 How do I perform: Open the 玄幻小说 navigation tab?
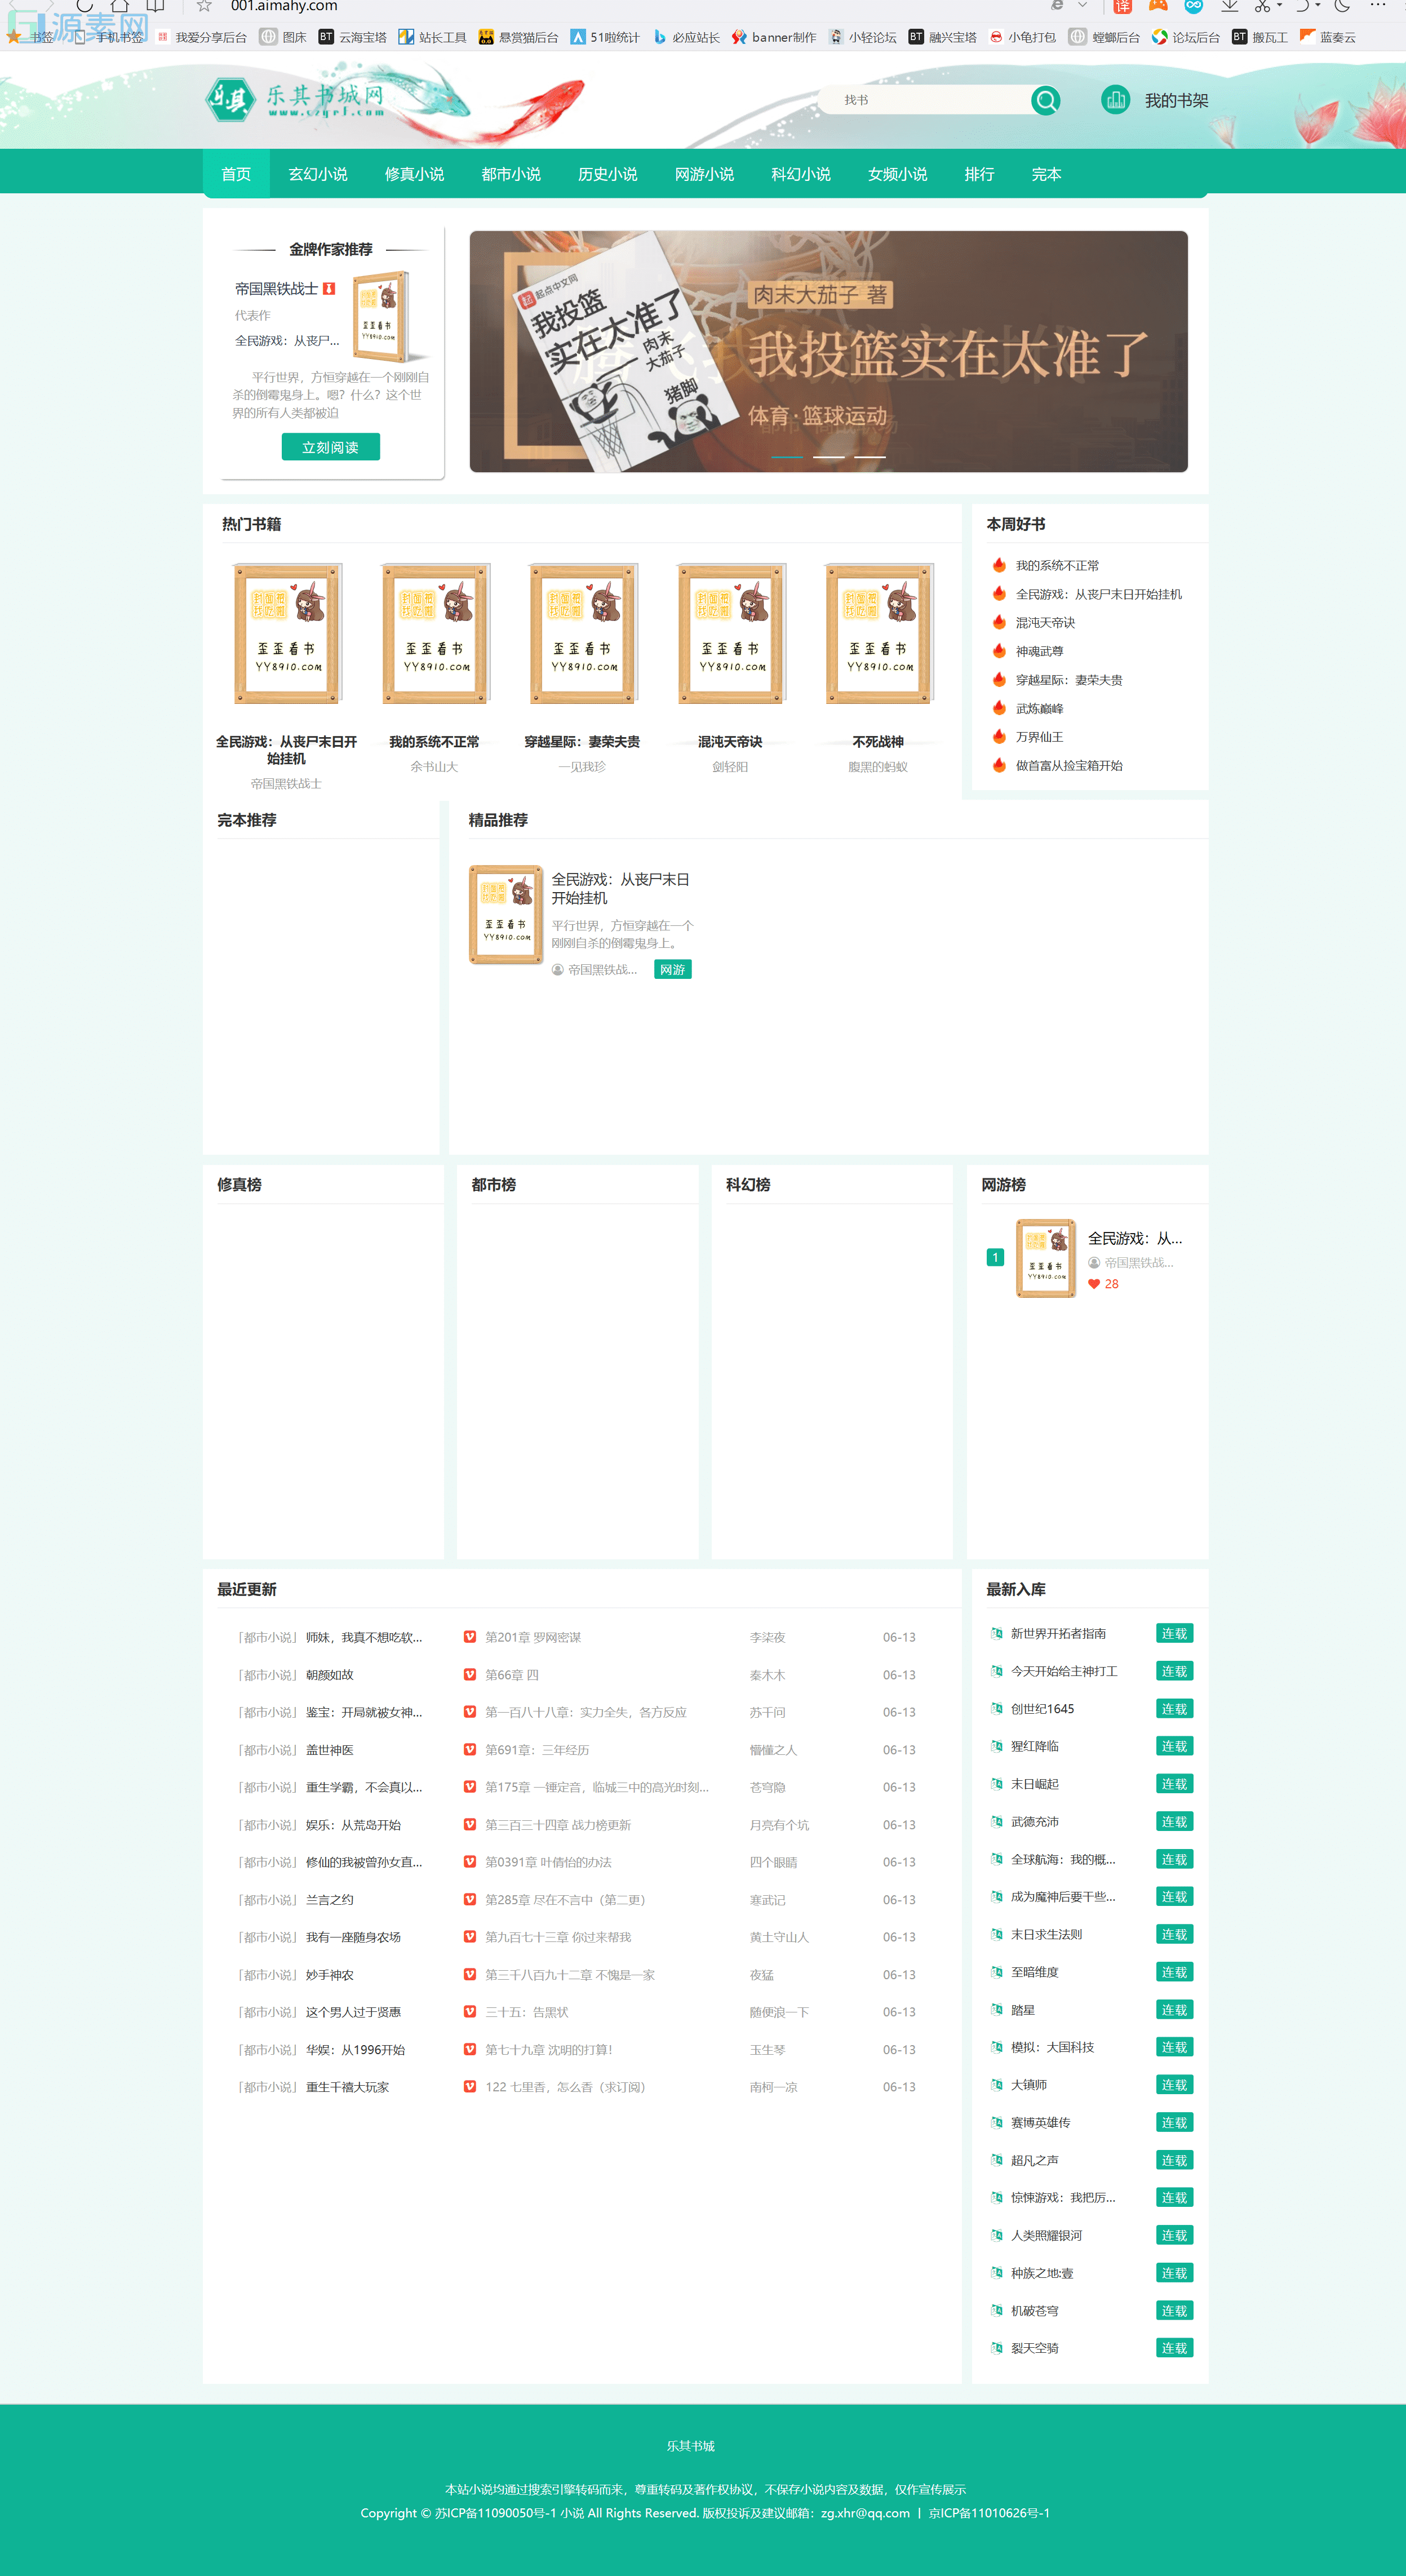click(318, 174)
